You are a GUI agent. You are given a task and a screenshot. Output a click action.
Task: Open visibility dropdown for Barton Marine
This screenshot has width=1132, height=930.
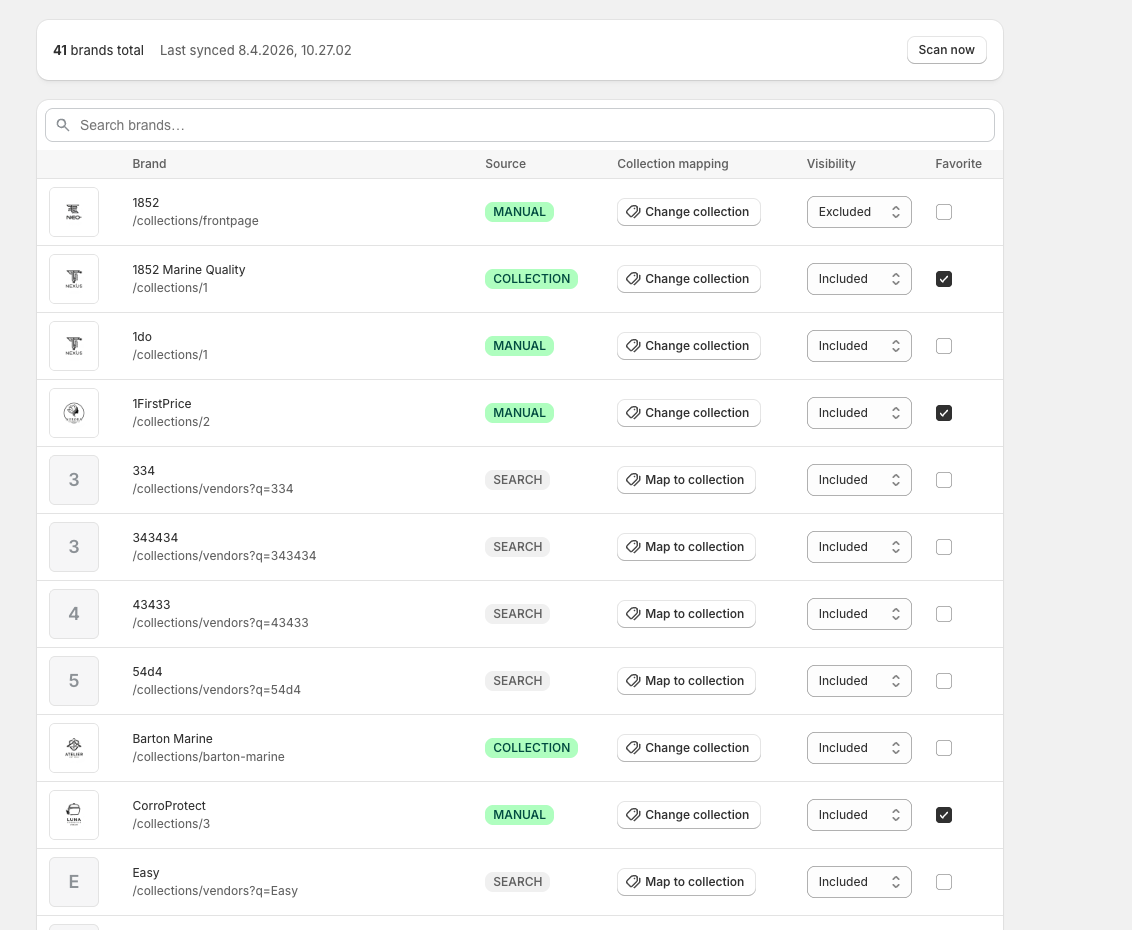[x=859, y=748]
